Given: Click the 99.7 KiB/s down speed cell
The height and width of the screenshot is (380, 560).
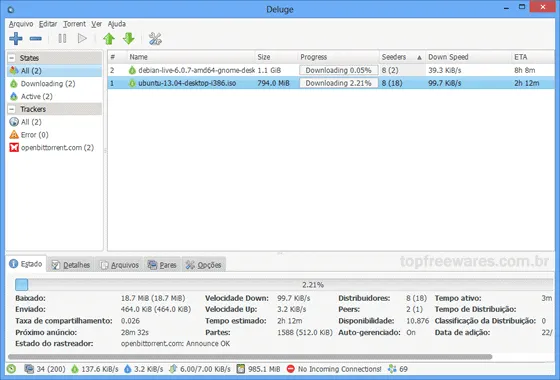Looking at the screenshot, I should (445, 83).
